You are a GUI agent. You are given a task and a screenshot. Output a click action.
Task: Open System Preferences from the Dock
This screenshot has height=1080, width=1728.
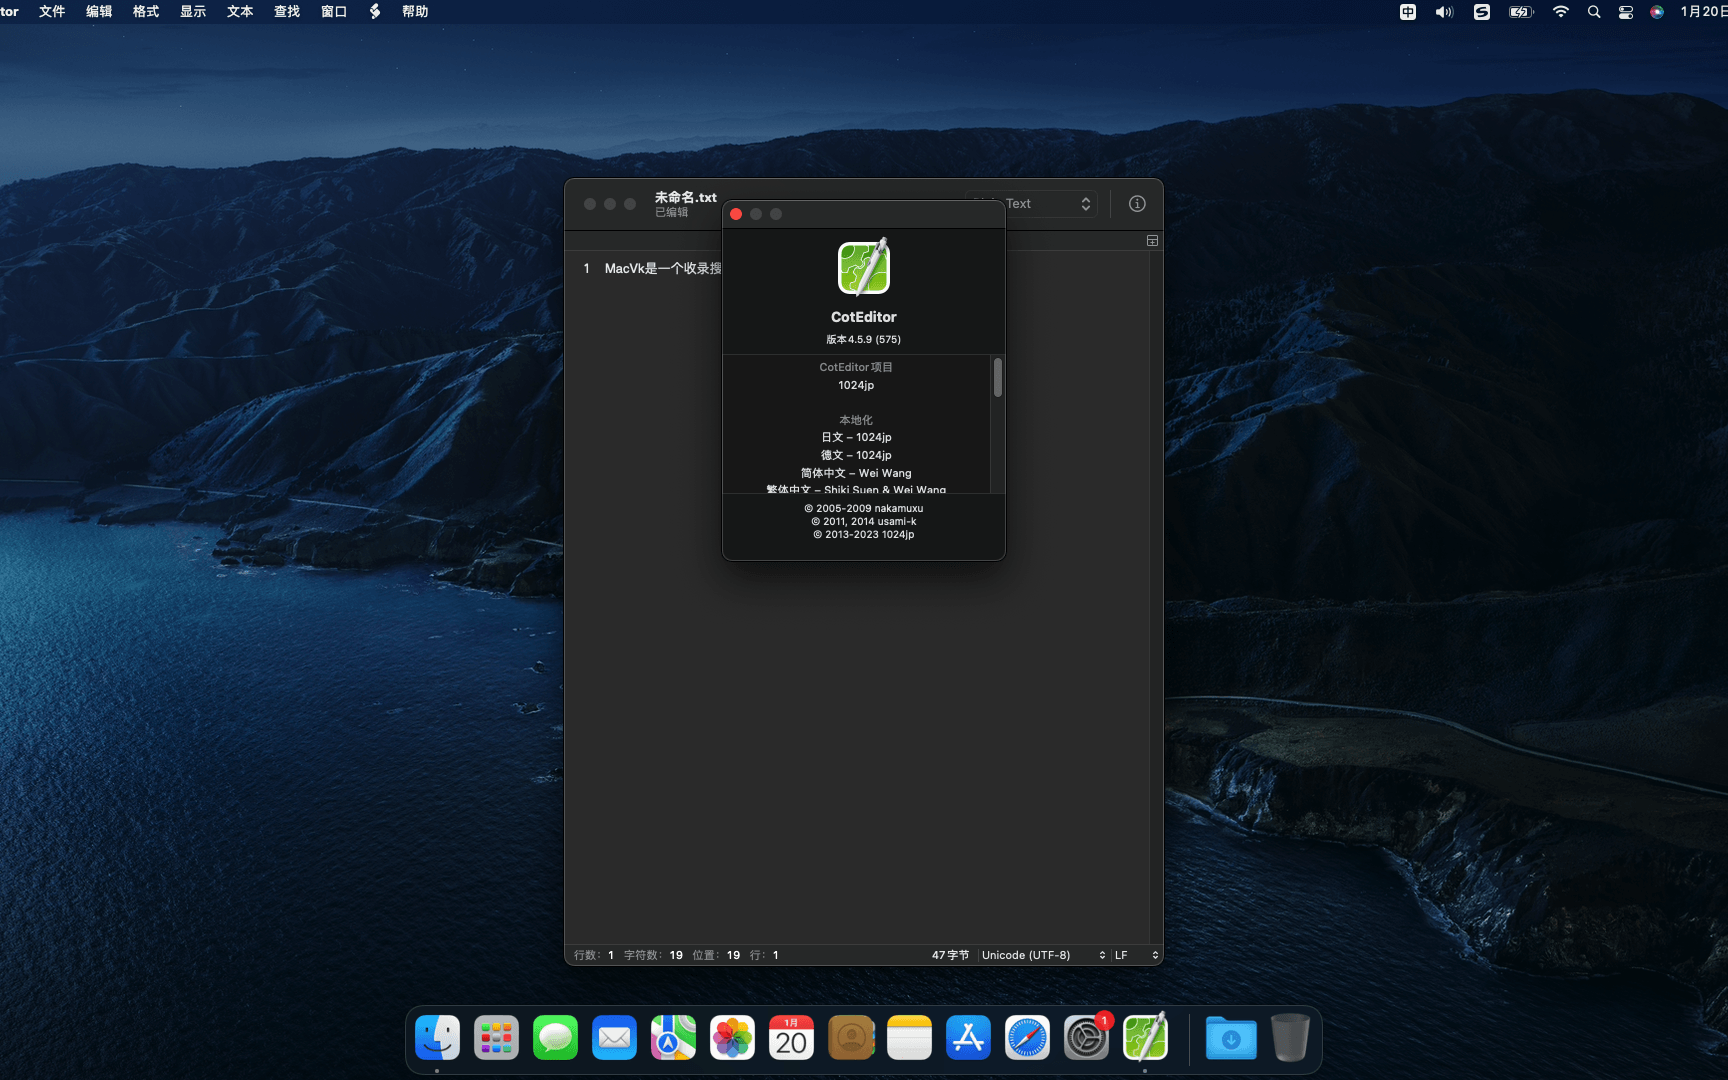tap(1086, 1038)
